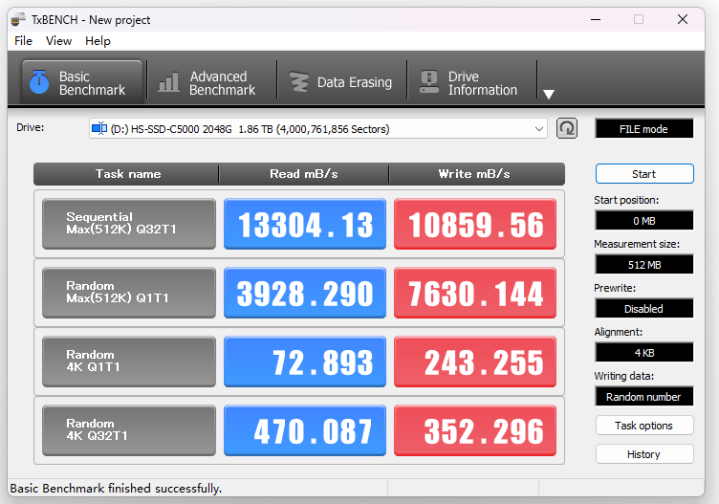This screenshot has height=504, width=719.
Task: Open the History button
Action: coord(644,454)
